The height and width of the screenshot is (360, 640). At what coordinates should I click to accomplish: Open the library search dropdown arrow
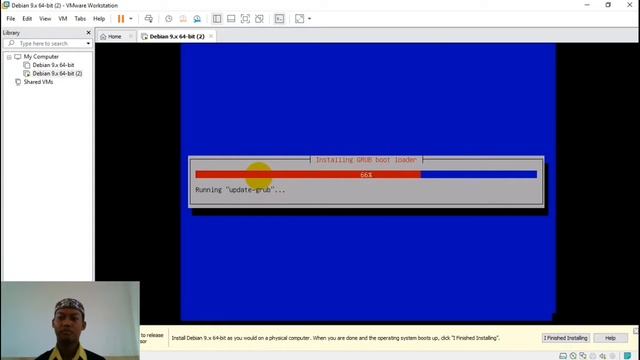[x=88, y=43]
